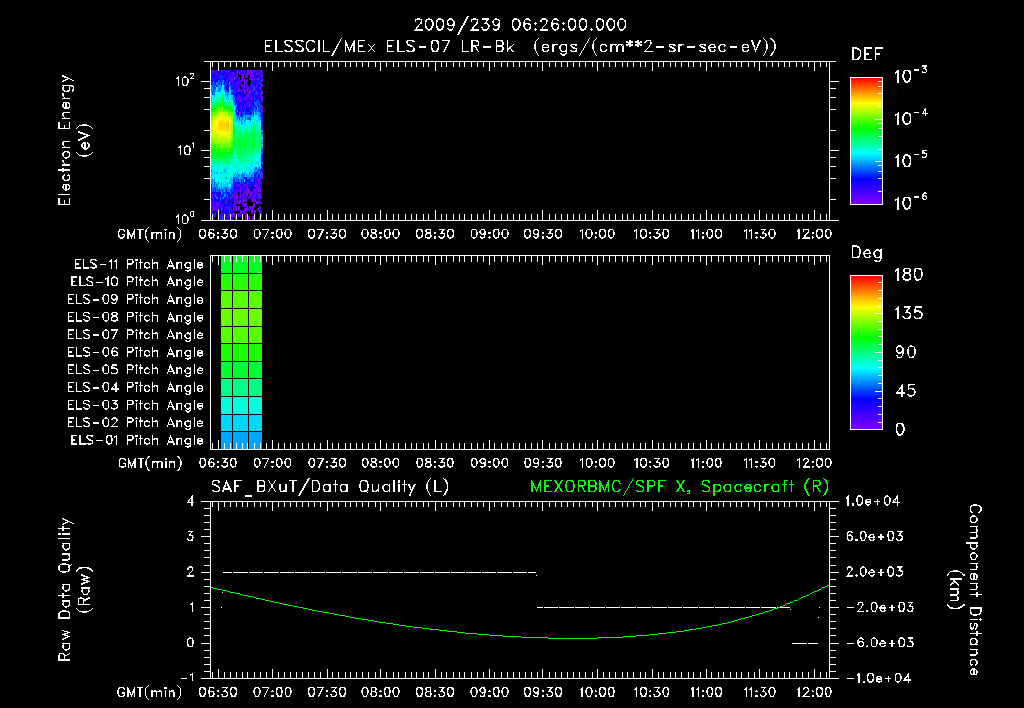Click the short data quality segment at level 0

[805, 643]
